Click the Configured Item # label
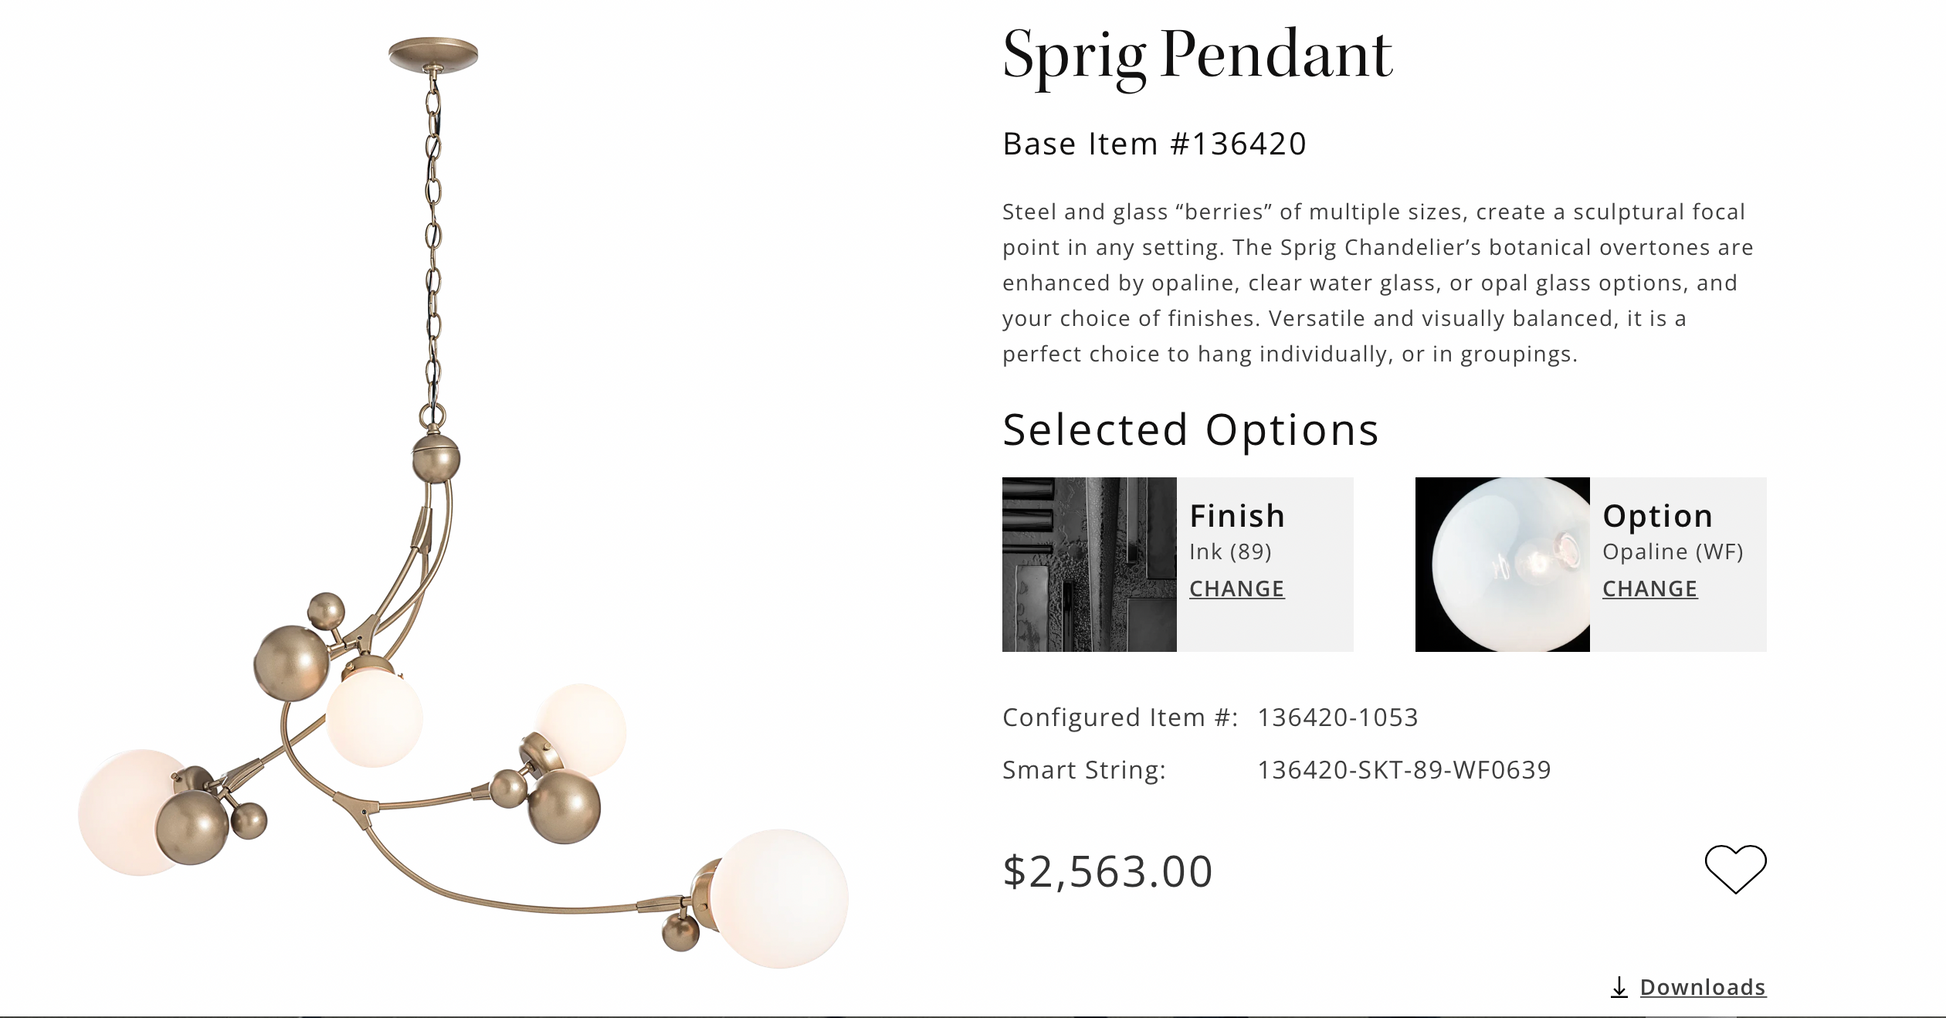The width and height of the screenshot is (1946, 1018). click(x=1120, y=718)
